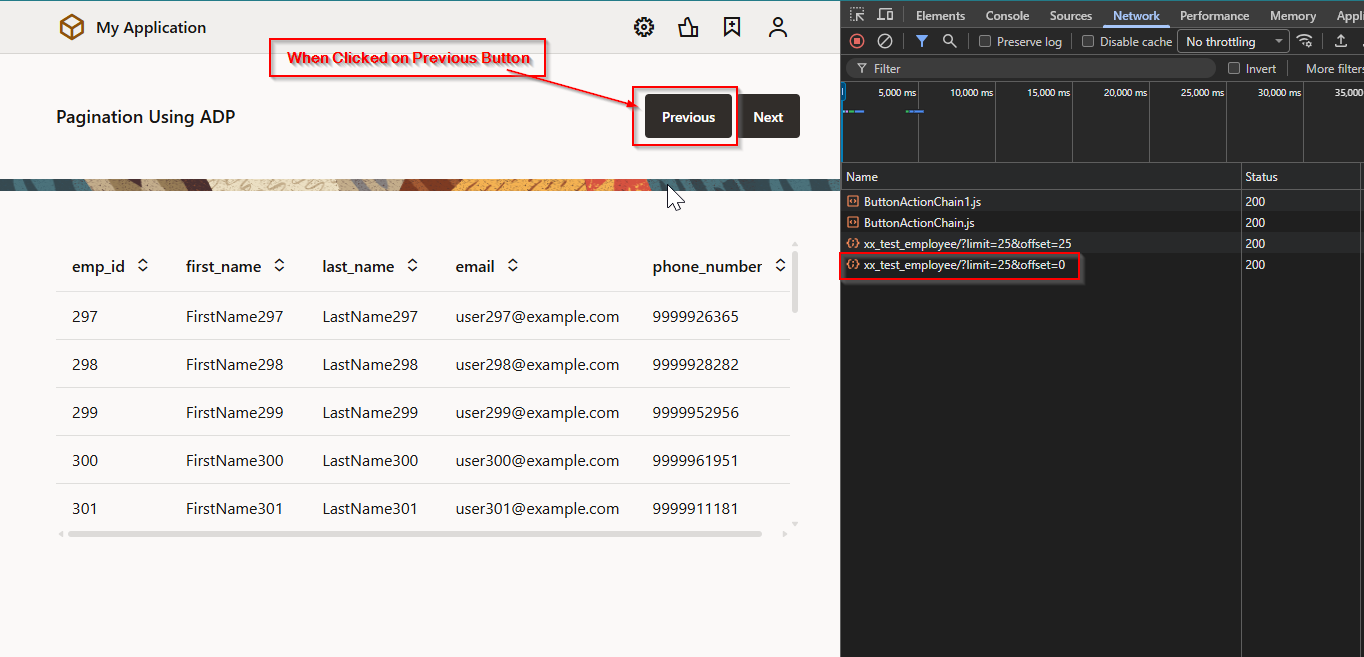Activate the inspect element picker
The image size is (1364, 657).
coord(858,15)
